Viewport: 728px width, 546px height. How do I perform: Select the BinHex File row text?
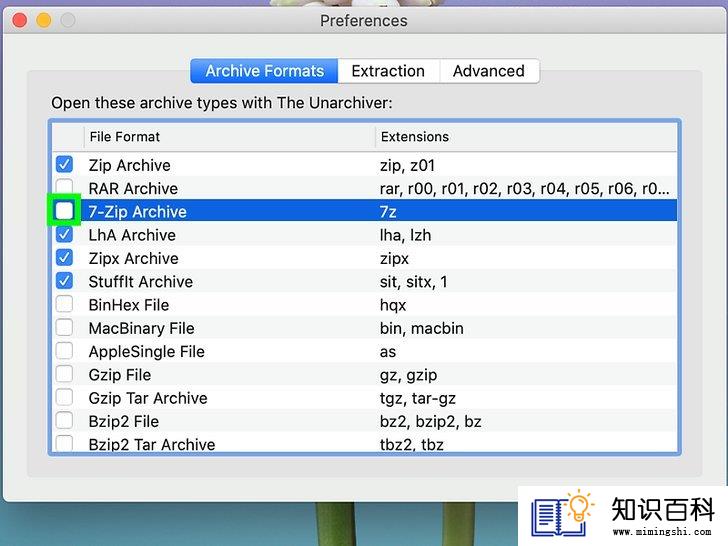tap(129, 305)
